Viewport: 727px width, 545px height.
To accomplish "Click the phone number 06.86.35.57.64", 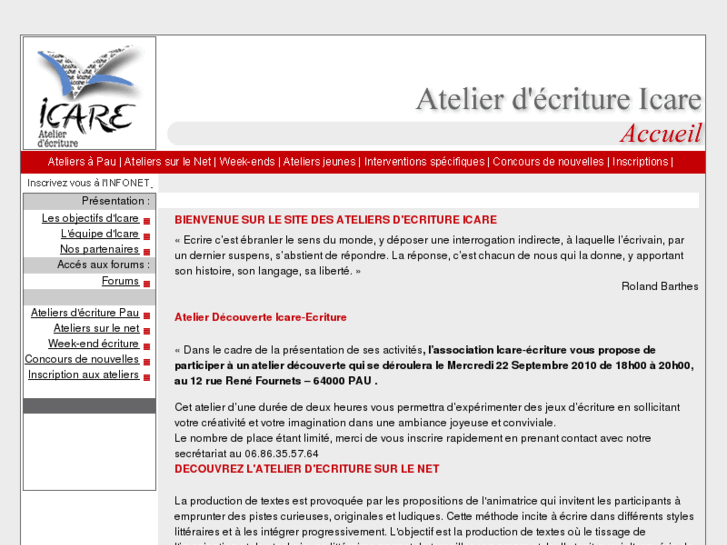I will click(x=281, y=454).
